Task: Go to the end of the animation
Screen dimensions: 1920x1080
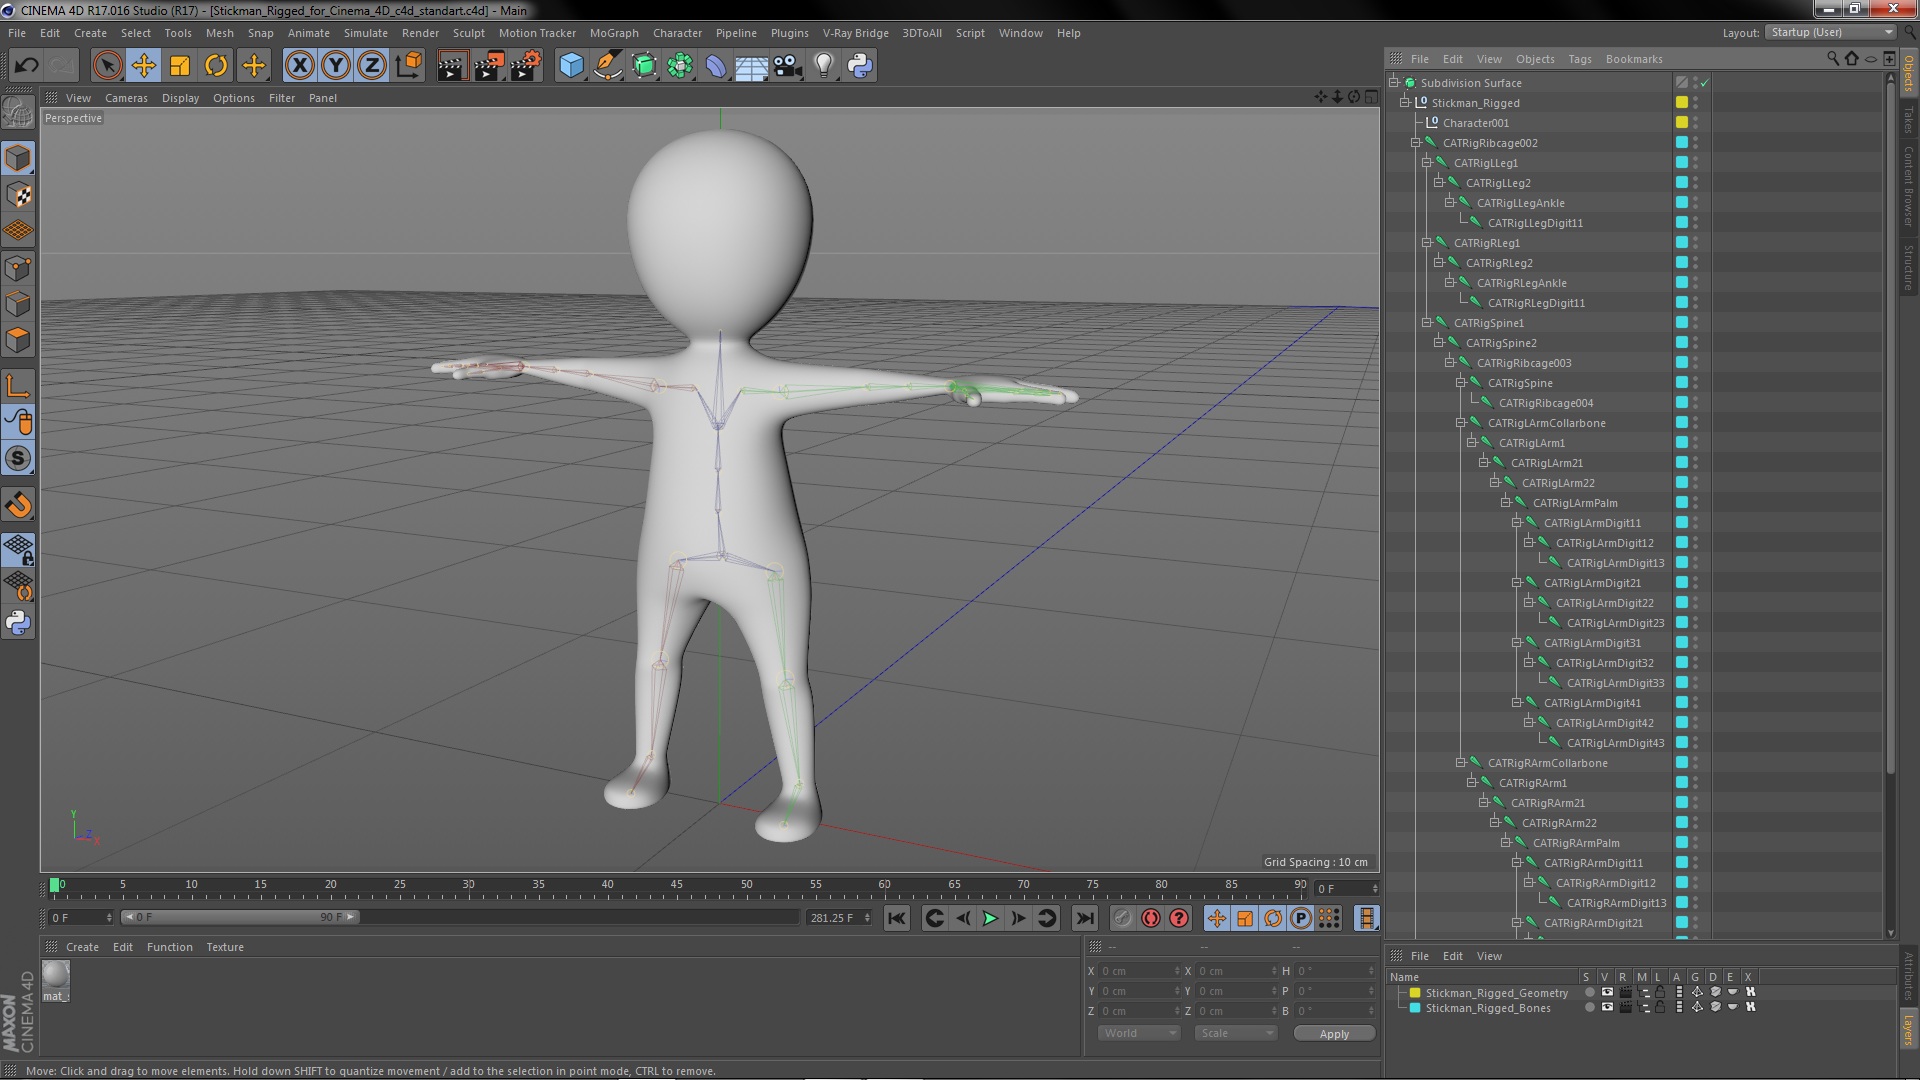Action: 1084,918
